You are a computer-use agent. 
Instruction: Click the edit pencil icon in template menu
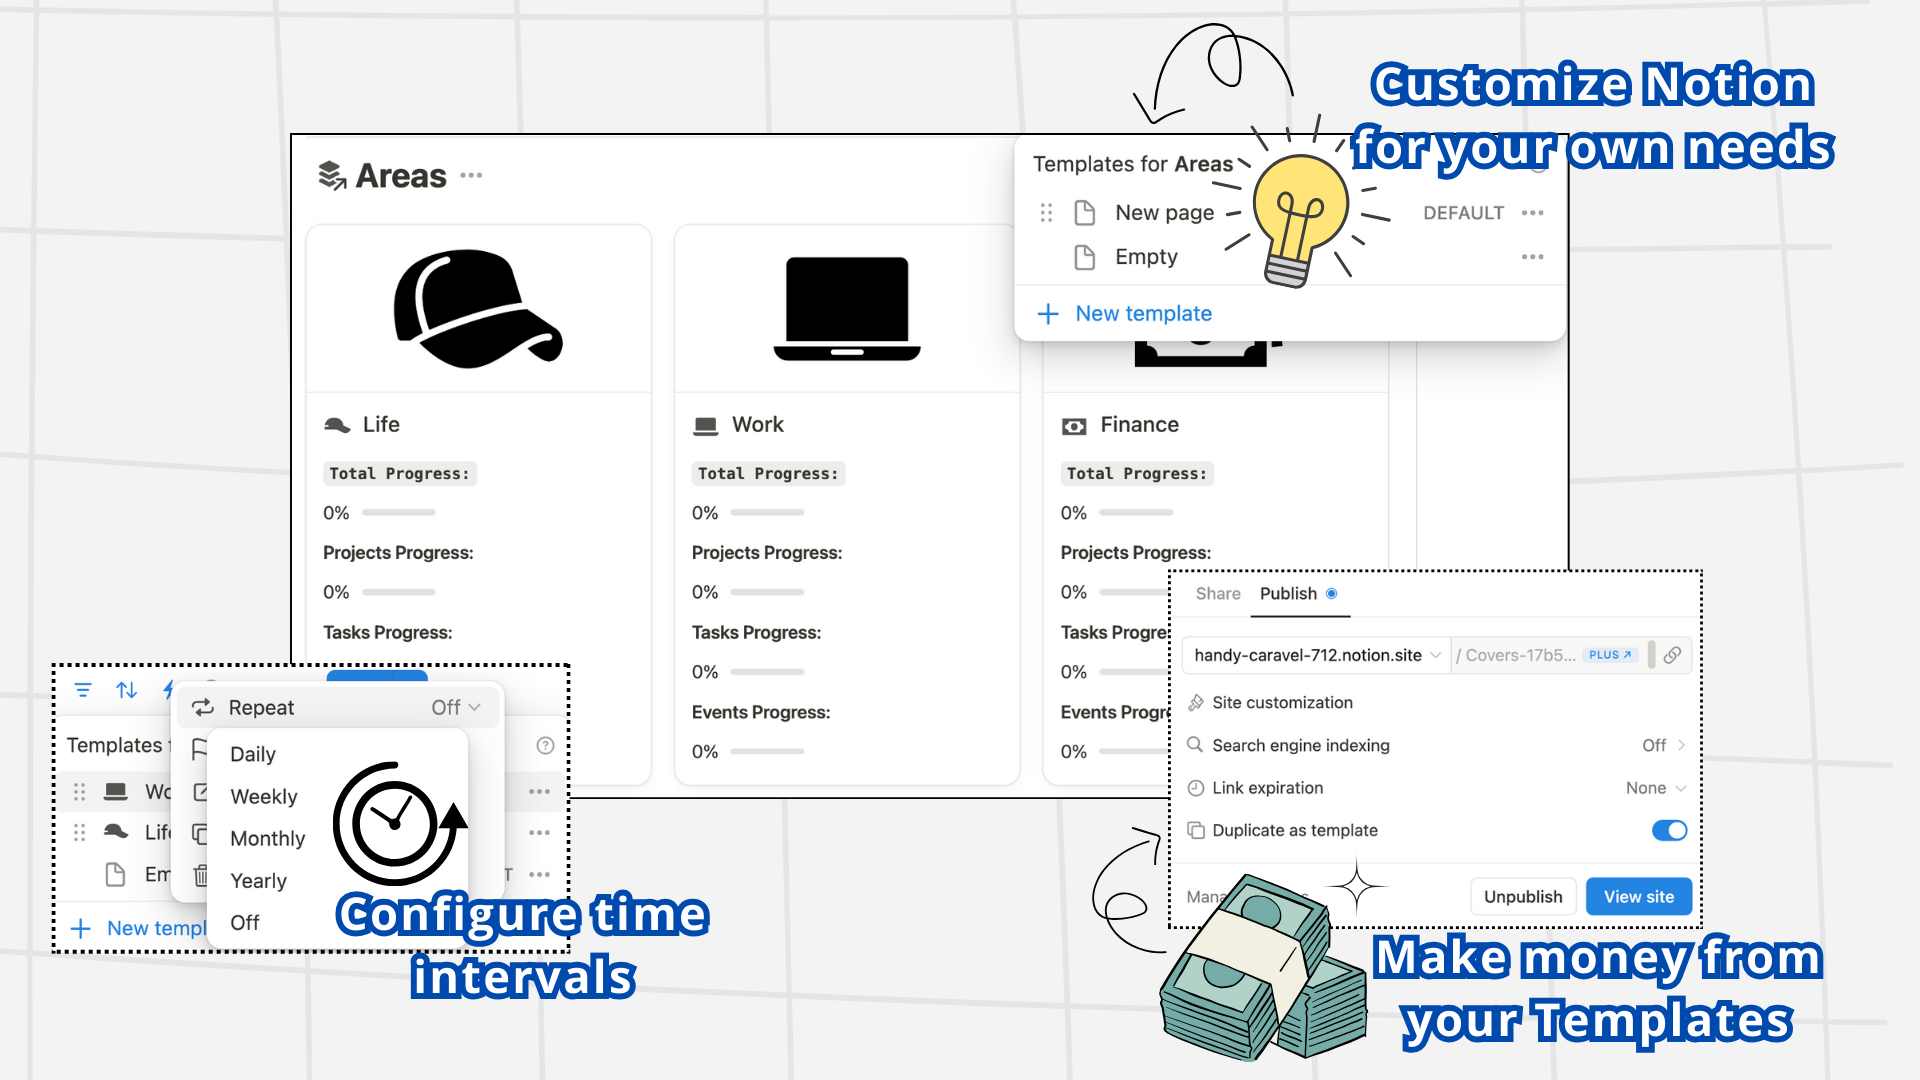pyautogui.click(x=200, y=792)
